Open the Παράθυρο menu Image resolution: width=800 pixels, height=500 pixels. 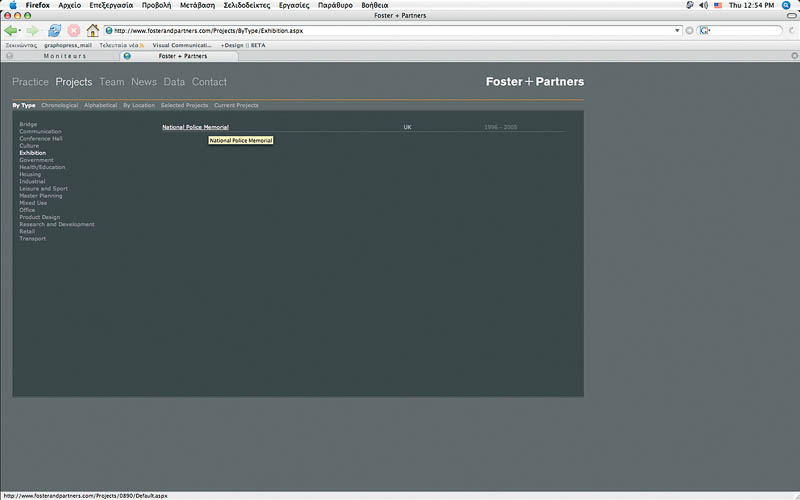point(335,5)
